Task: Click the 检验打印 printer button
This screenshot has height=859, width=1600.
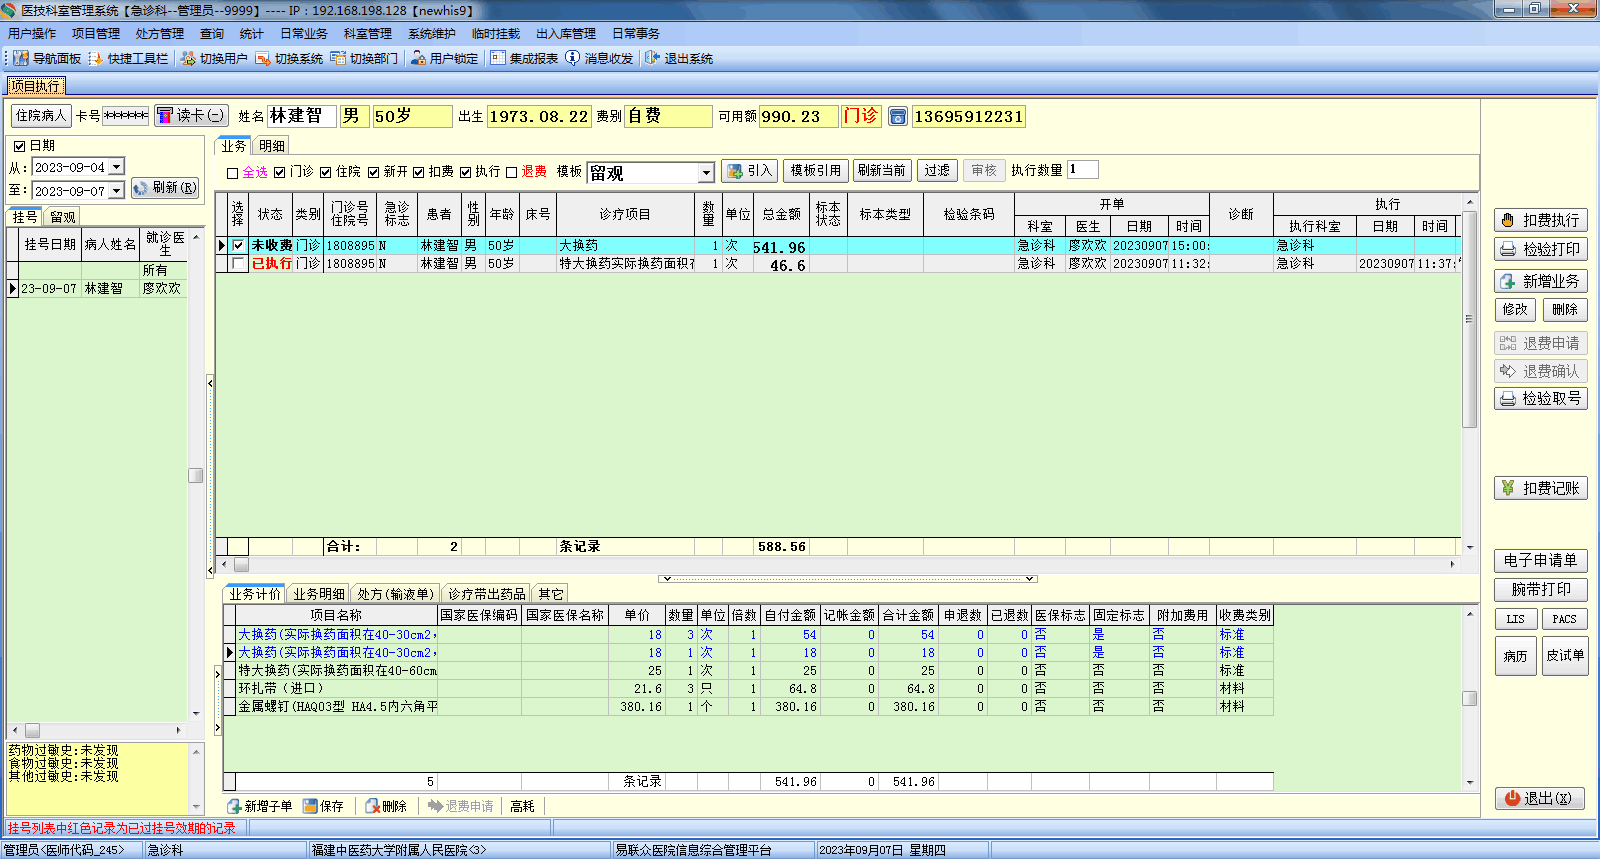Action: [x=1540, y=249]
